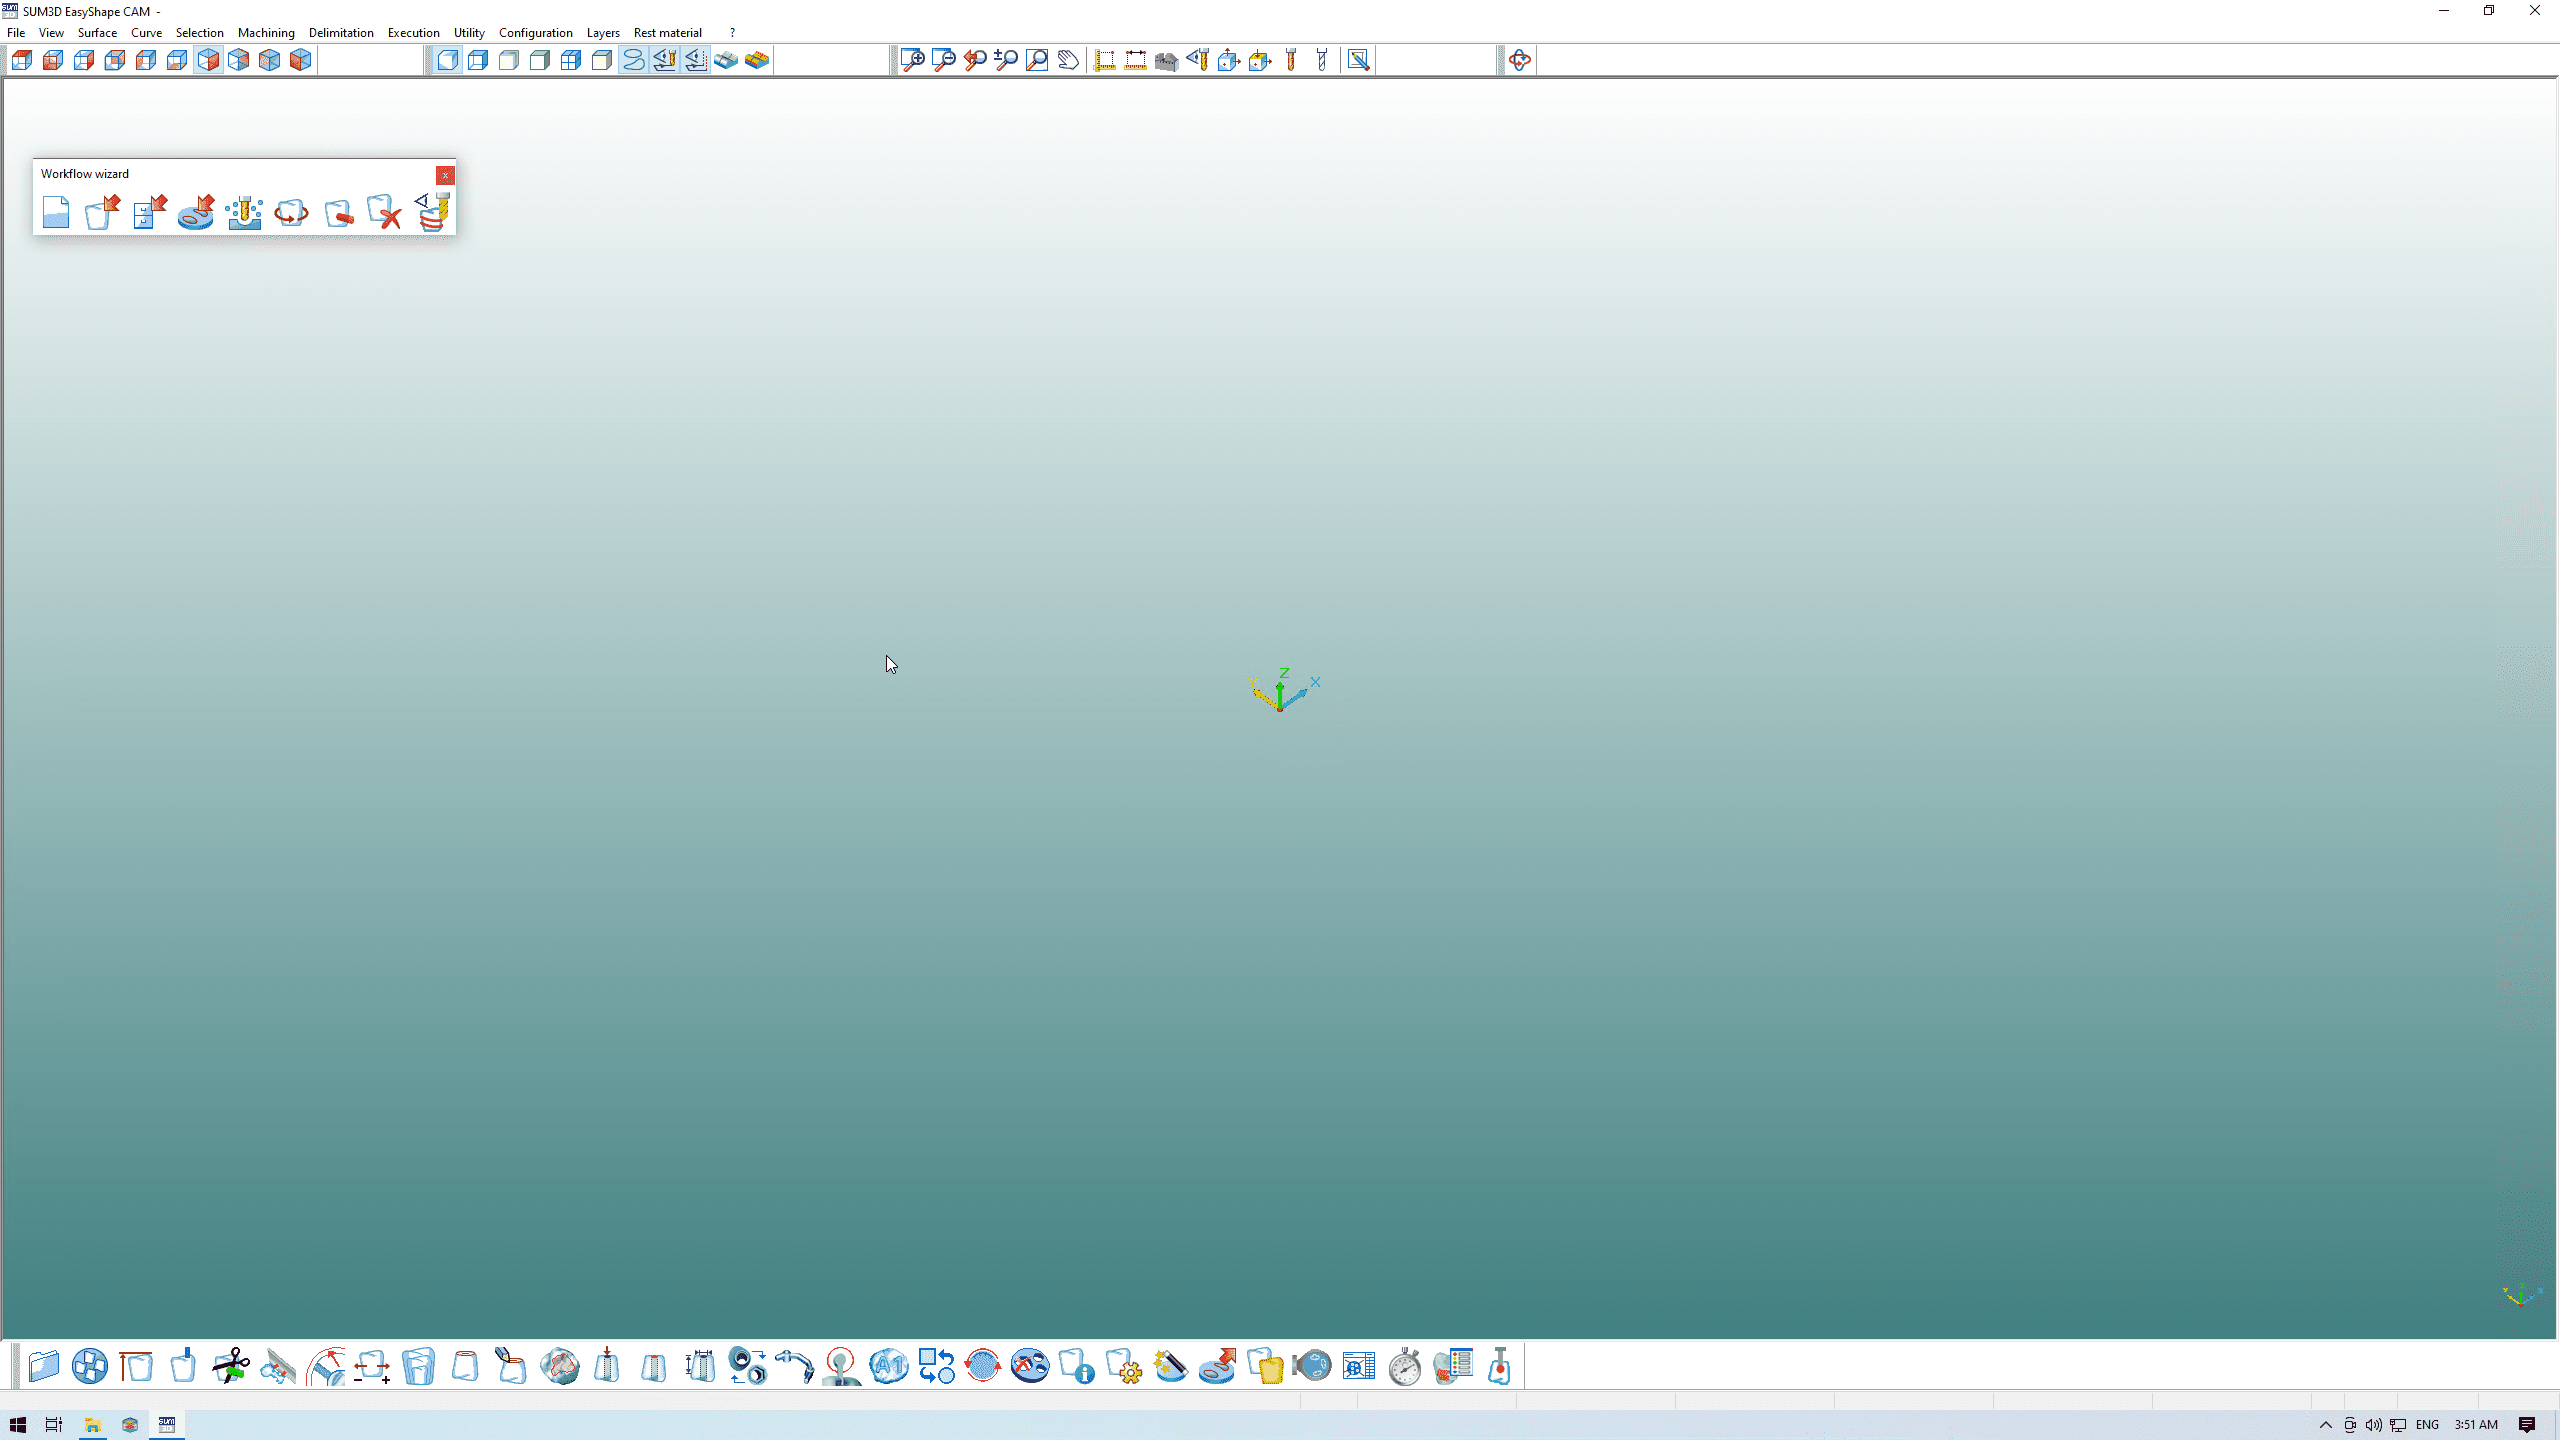Click the stopwatch icon in bottom toolbar
2560x1440 pixels.
1405,1366
